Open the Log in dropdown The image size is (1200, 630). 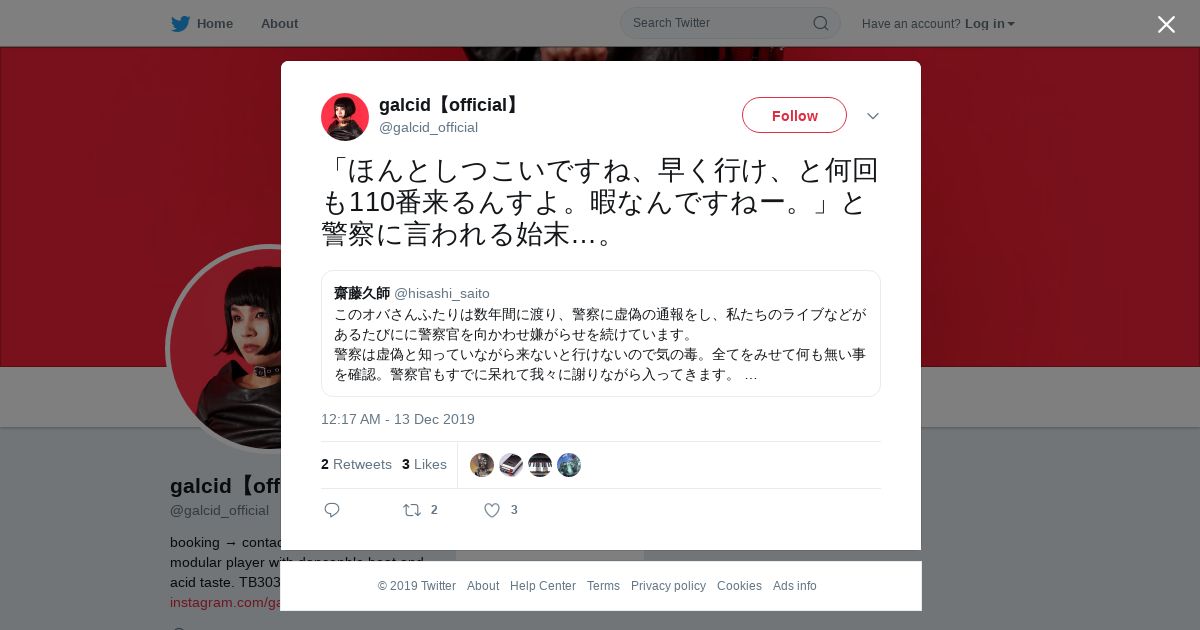tap(990, 23)
